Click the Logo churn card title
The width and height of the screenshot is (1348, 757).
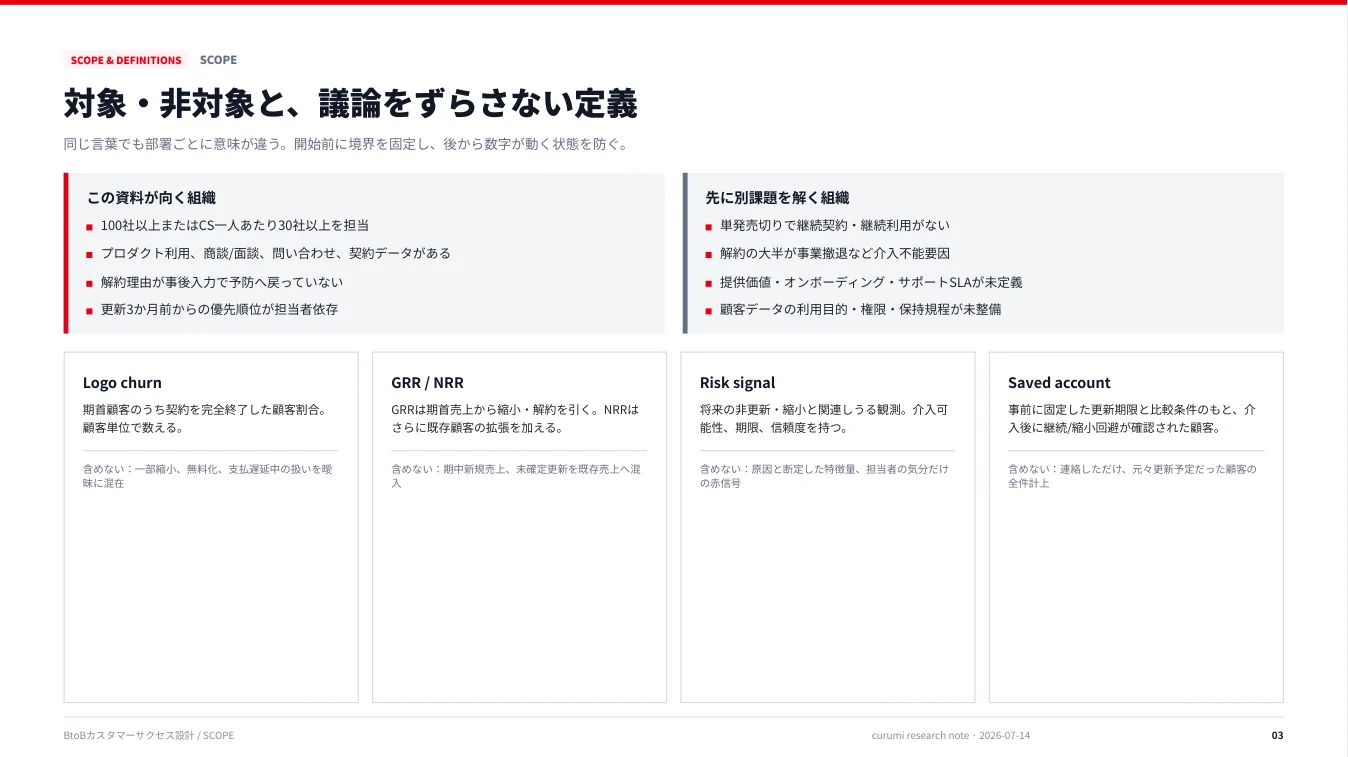click(122, 383)
